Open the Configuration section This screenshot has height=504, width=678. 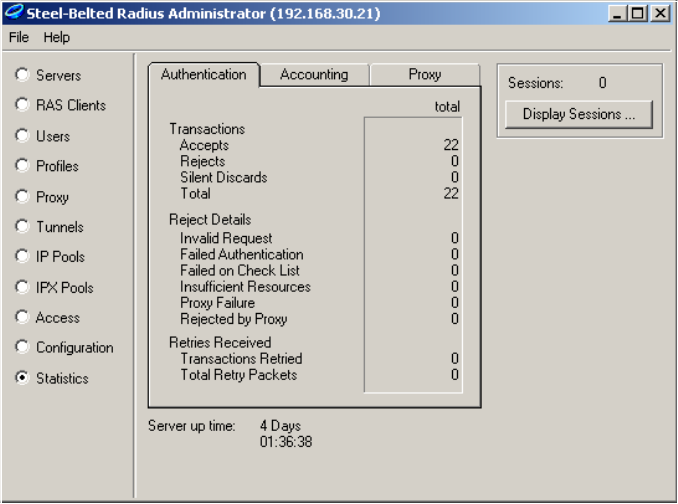[22, 347]
